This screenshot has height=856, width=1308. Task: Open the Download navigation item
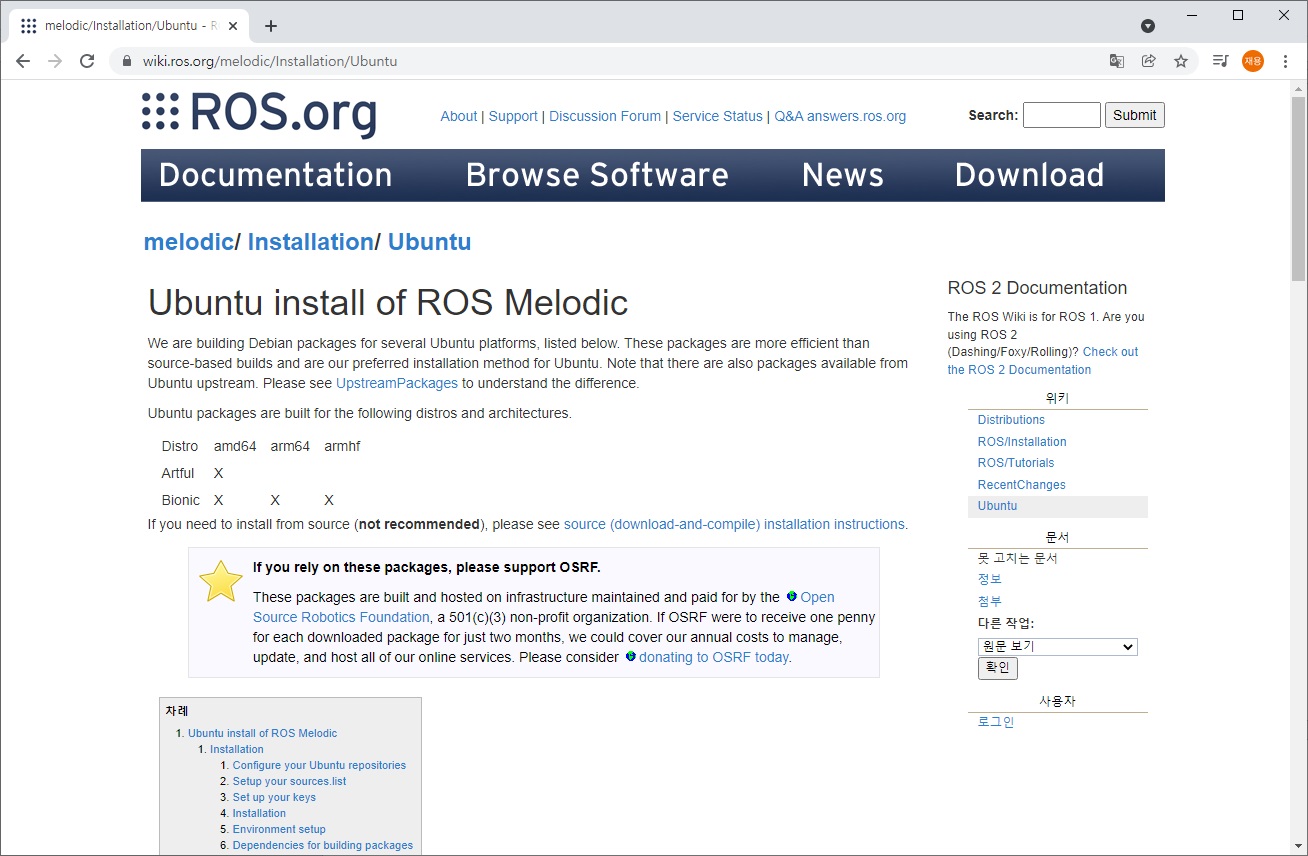pyautogui.click(x=1030, y=175)
